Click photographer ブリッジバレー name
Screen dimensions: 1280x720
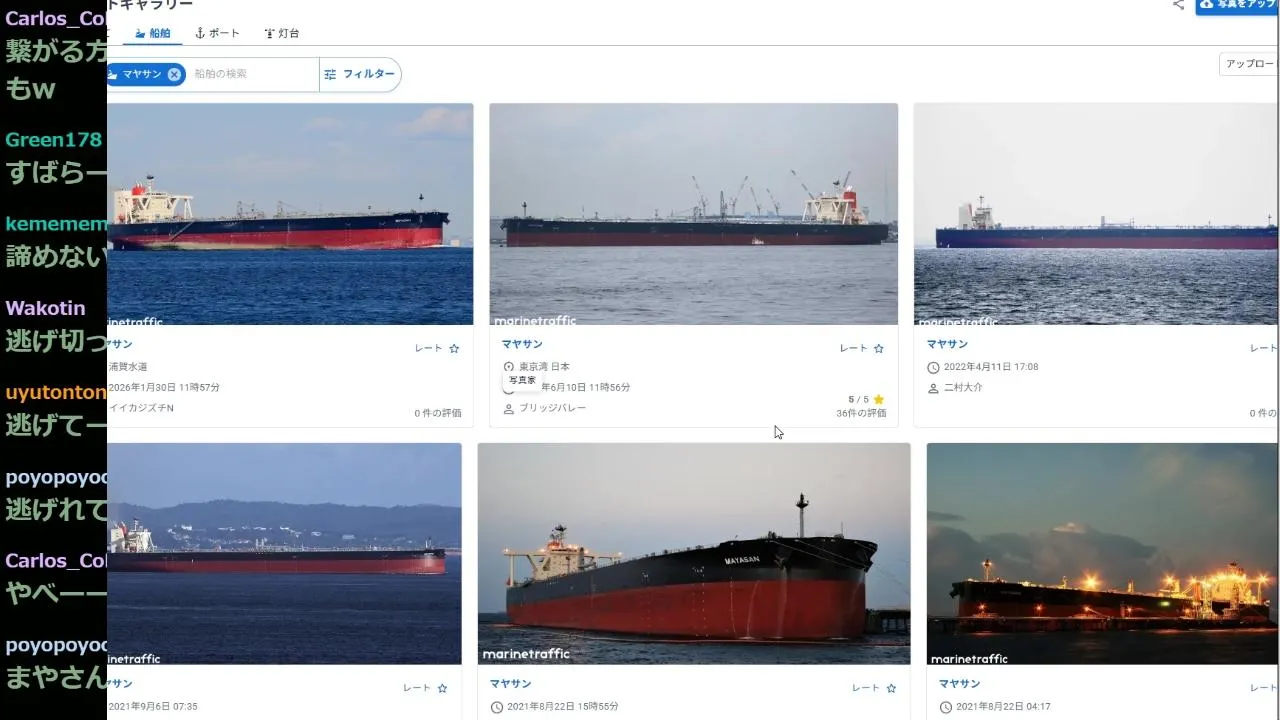pos(552,408)
